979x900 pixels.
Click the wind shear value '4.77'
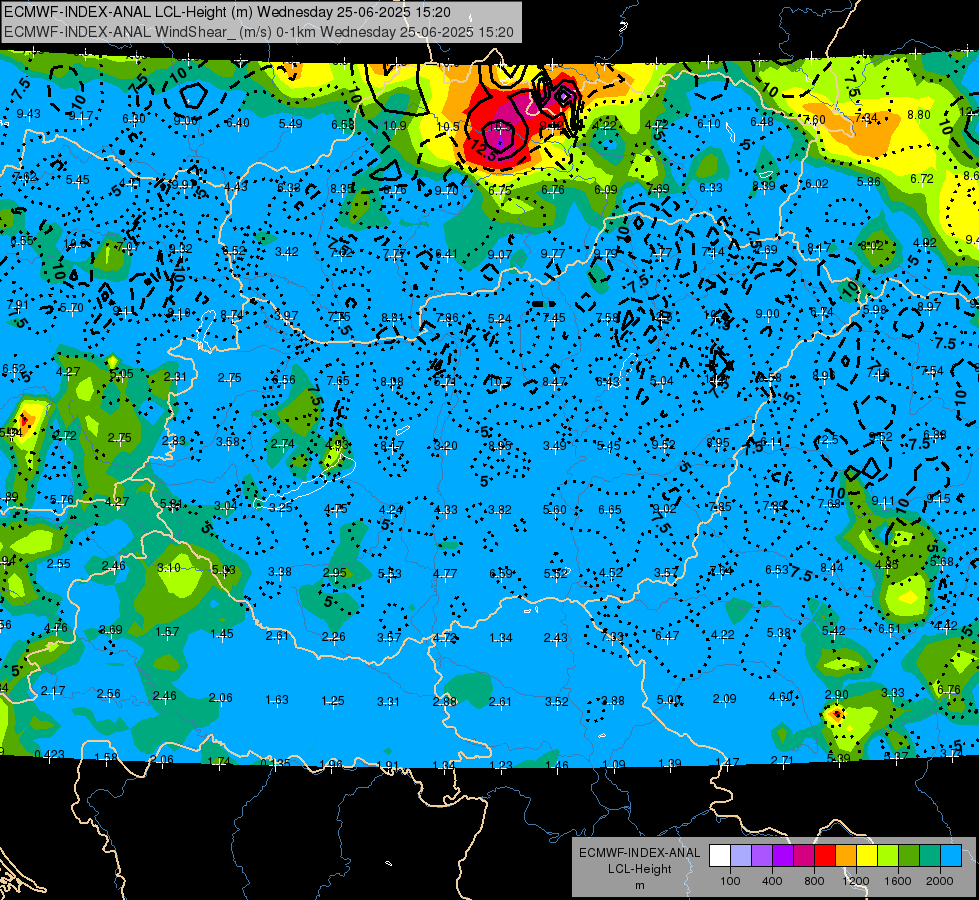click(x=445, y=573)
